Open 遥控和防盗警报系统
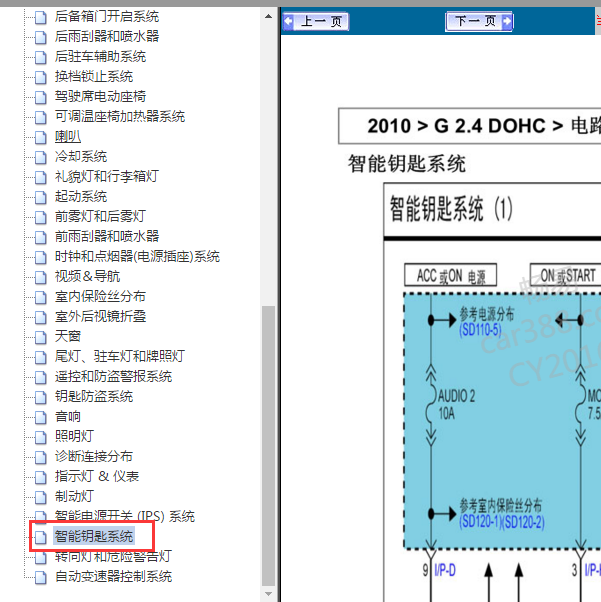Screen dimensions: 601x602 [113, 376]
